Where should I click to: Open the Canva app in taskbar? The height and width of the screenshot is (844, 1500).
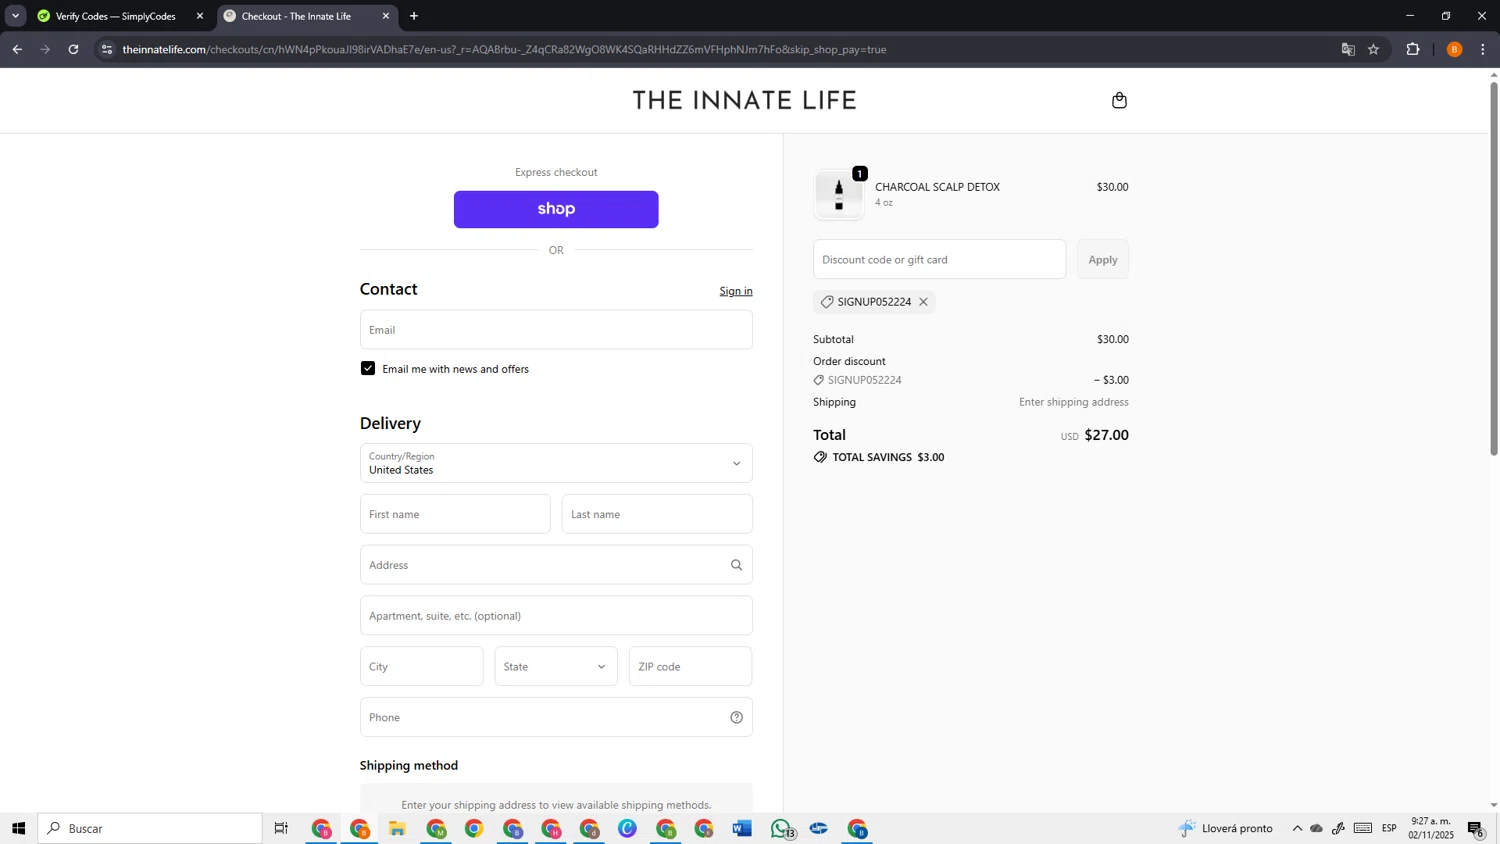click(x=627, y=828)
